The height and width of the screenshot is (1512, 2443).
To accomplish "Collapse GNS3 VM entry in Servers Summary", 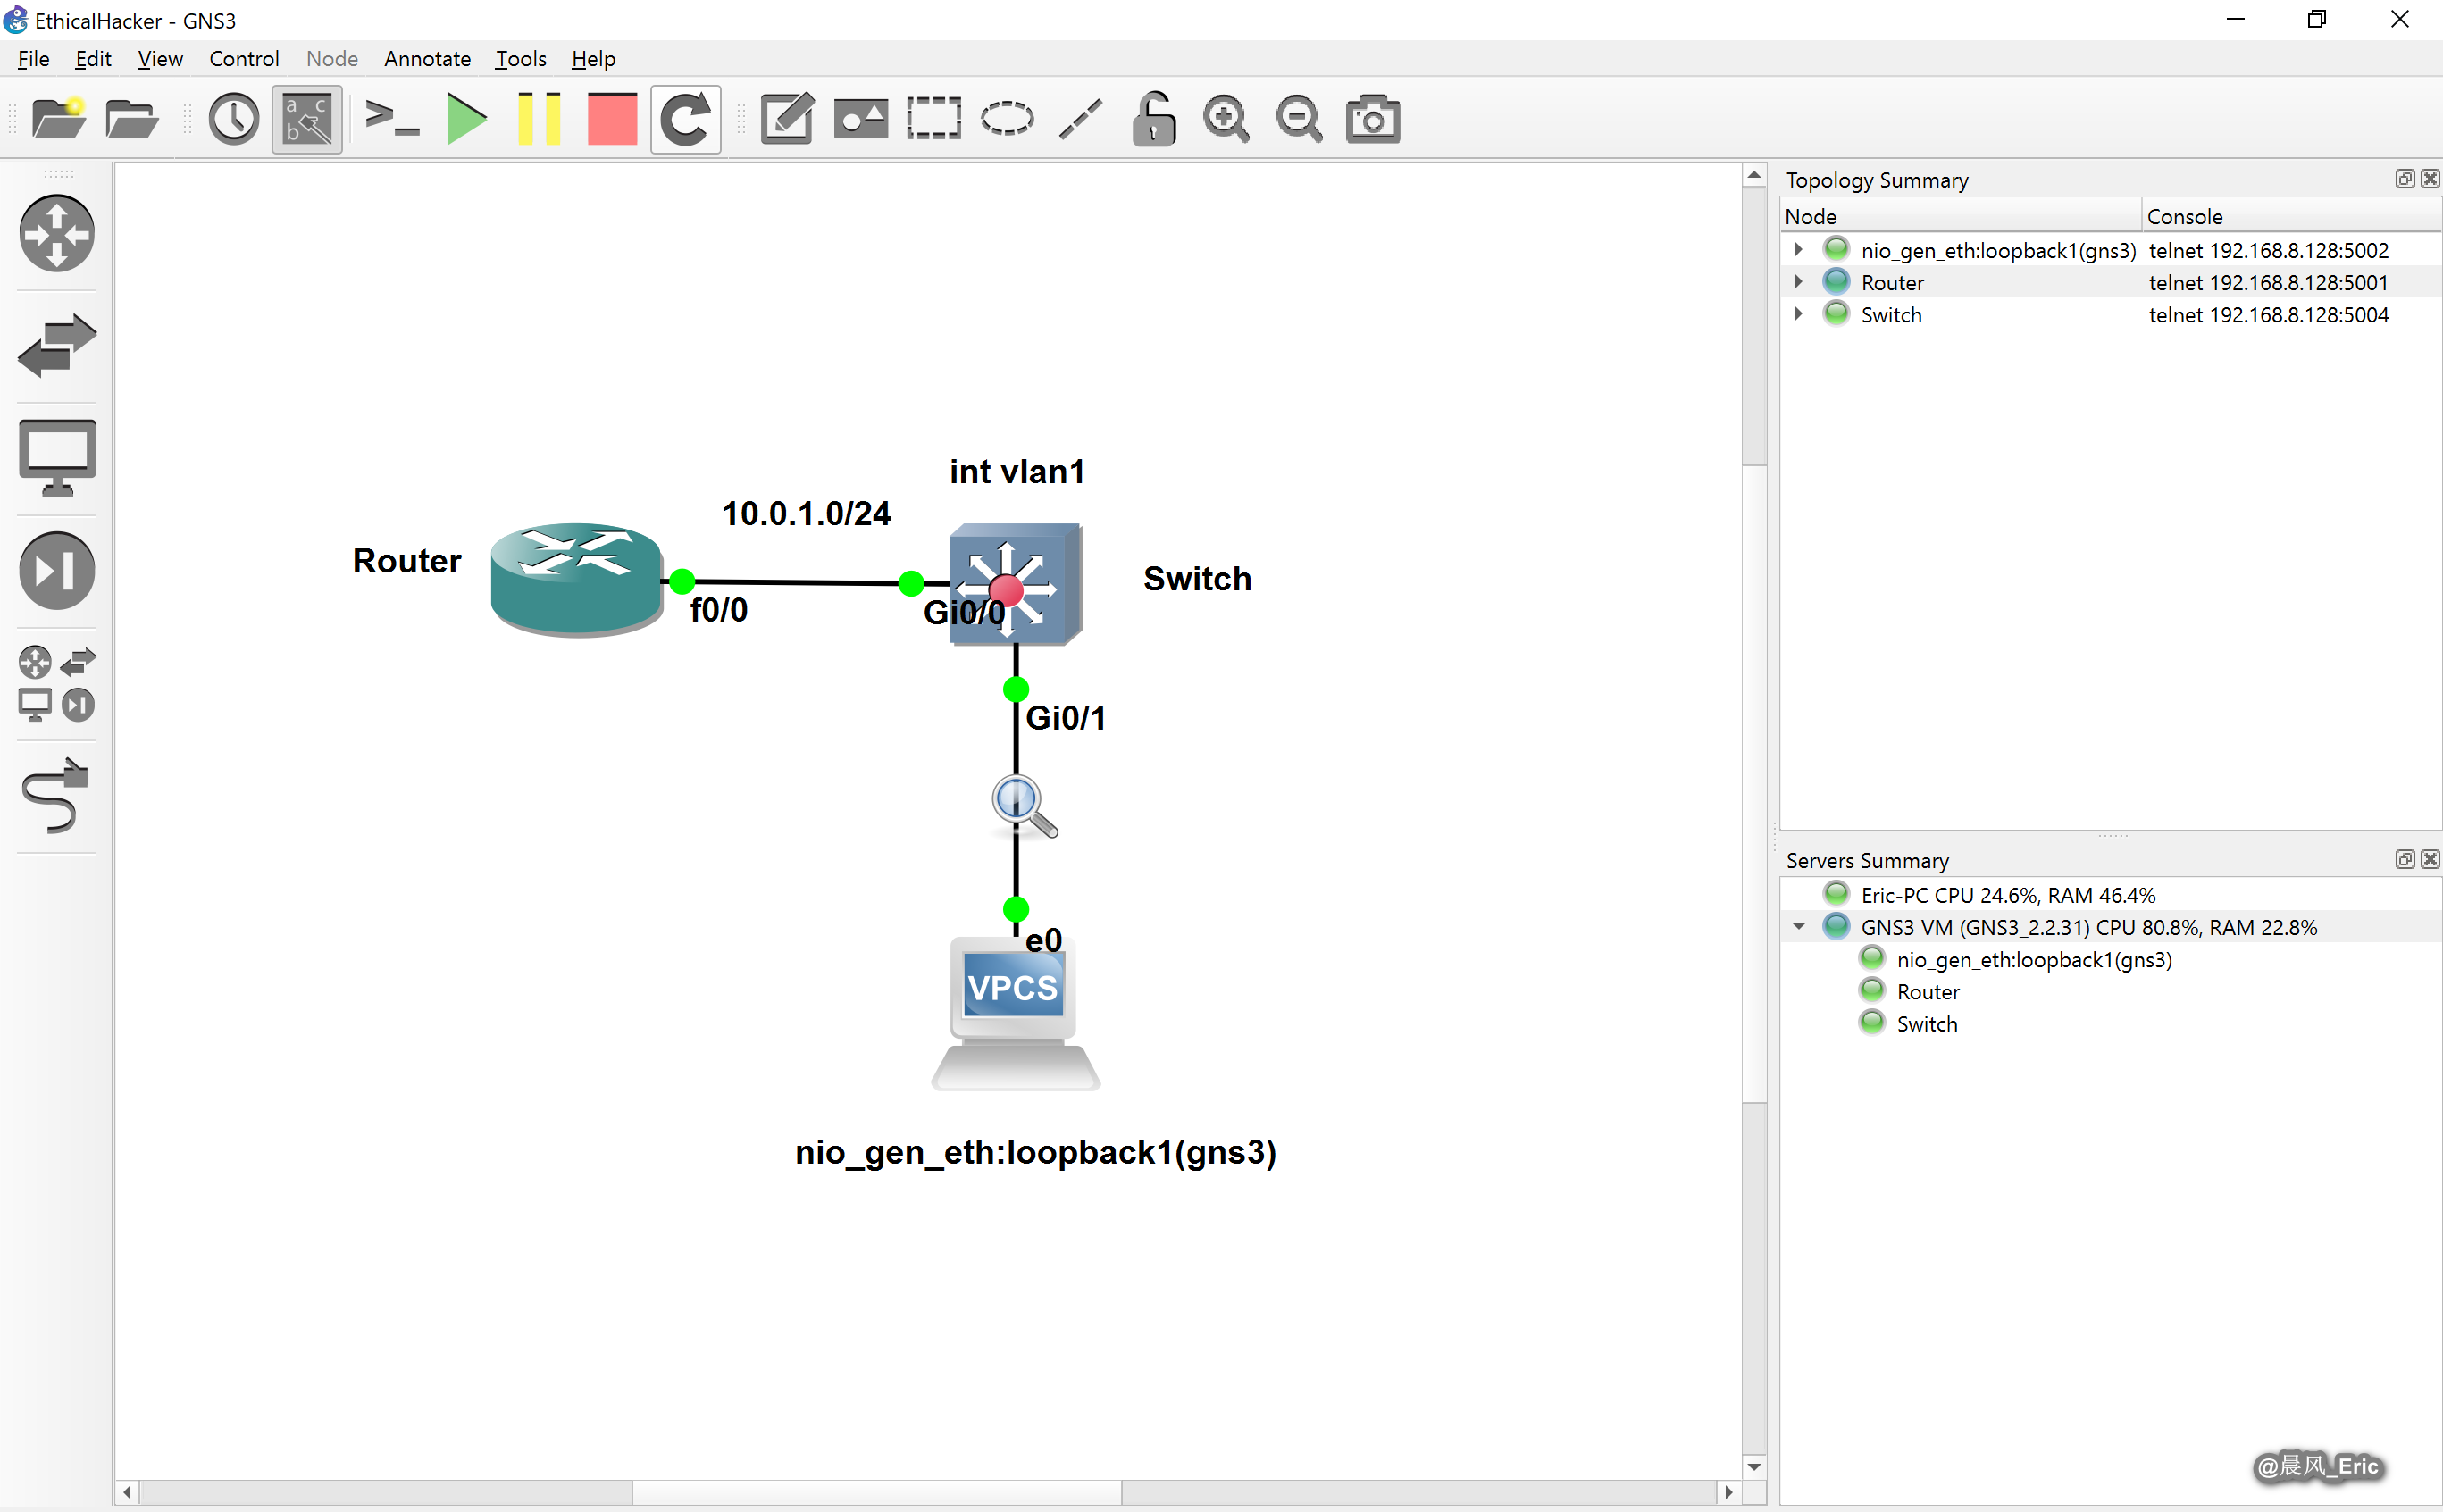I will point(1799,926).
